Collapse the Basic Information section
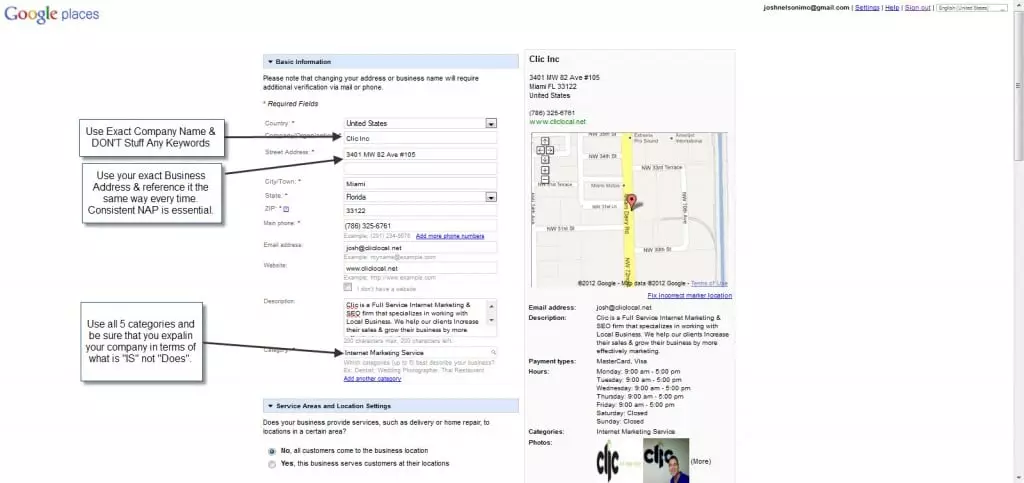Screen dimensions: 1024x483 pos(269,62)
